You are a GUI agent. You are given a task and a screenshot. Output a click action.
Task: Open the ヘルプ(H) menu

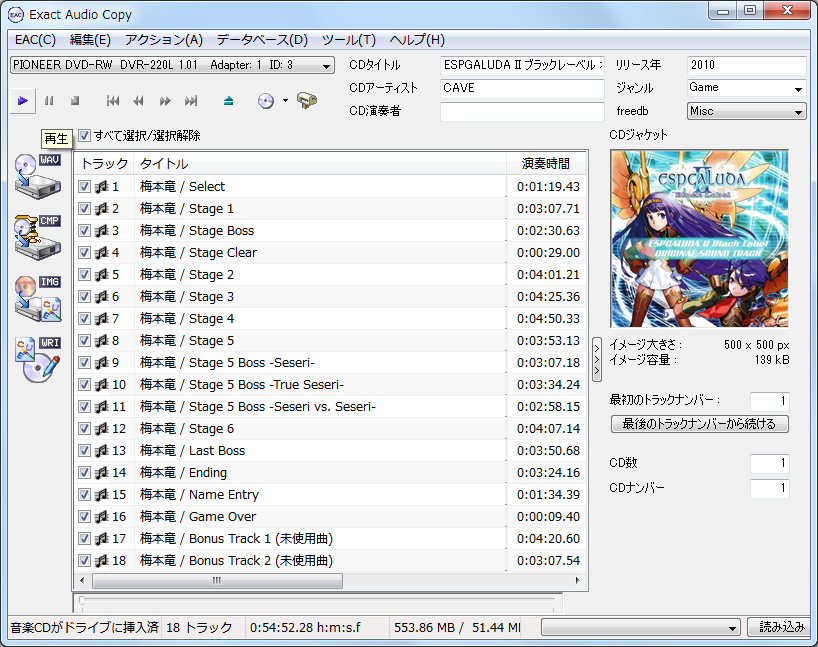point(417,40)
